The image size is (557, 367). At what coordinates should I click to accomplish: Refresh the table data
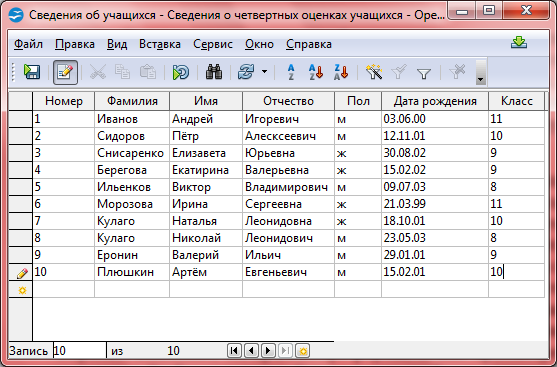(x=246, y=72)
